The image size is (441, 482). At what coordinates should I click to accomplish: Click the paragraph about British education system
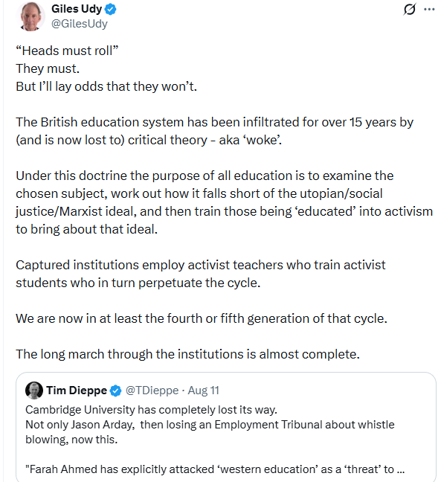point(214,131)
